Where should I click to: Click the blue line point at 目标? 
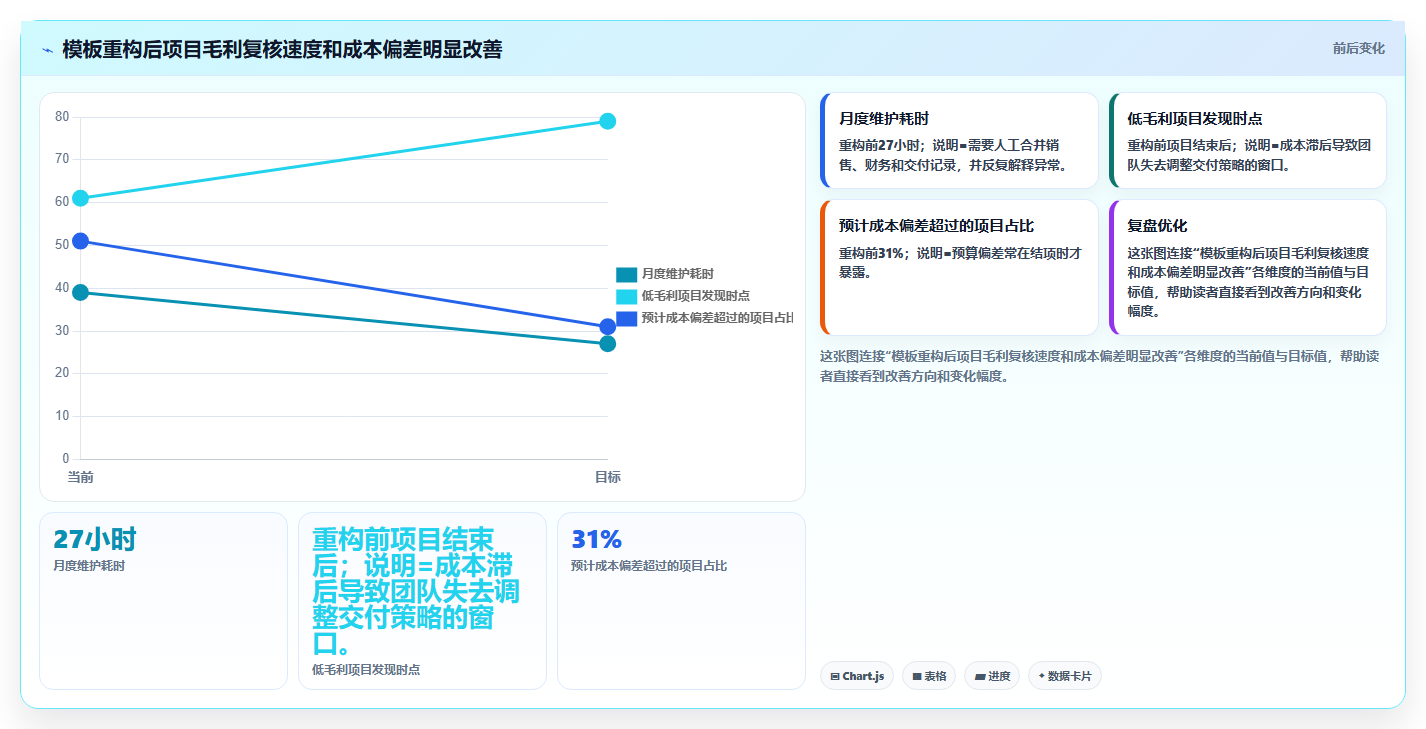(607, 327)
